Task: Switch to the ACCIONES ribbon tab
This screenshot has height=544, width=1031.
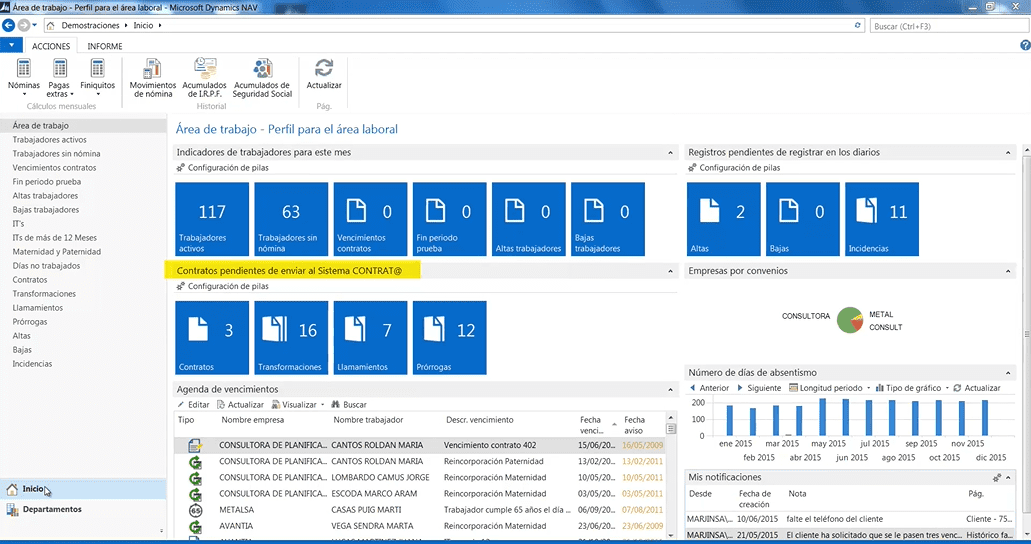Action: (51, 46)
